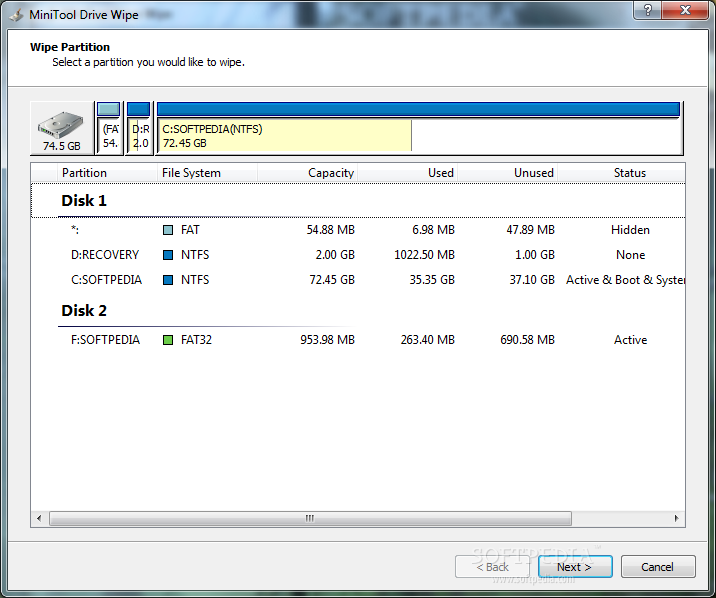Click the disabled Back button
The image size is (716, 598).
coord(492,567)
